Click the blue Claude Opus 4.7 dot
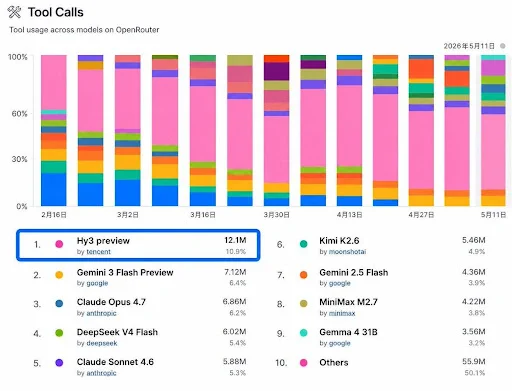 (59, 304)
